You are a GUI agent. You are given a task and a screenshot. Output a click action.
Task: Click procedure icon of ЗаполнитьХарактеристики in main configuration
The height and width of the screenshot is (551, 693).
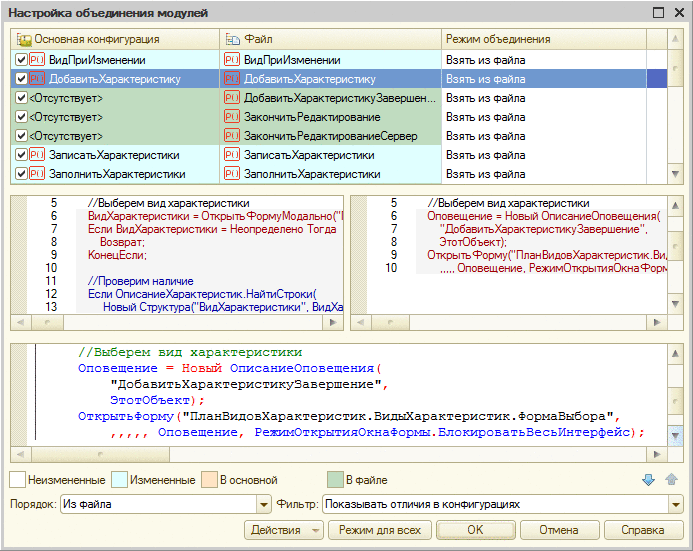(x=38, y=174)
